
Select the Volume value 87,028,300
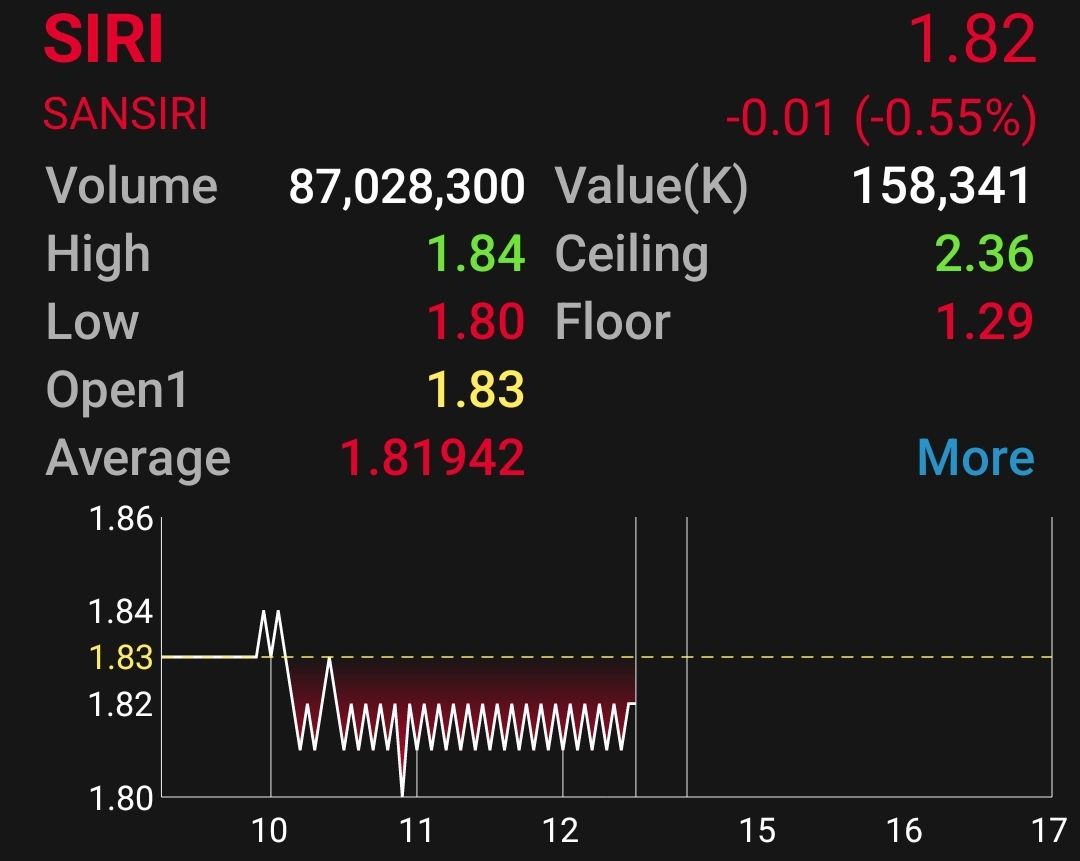(406, 186)
